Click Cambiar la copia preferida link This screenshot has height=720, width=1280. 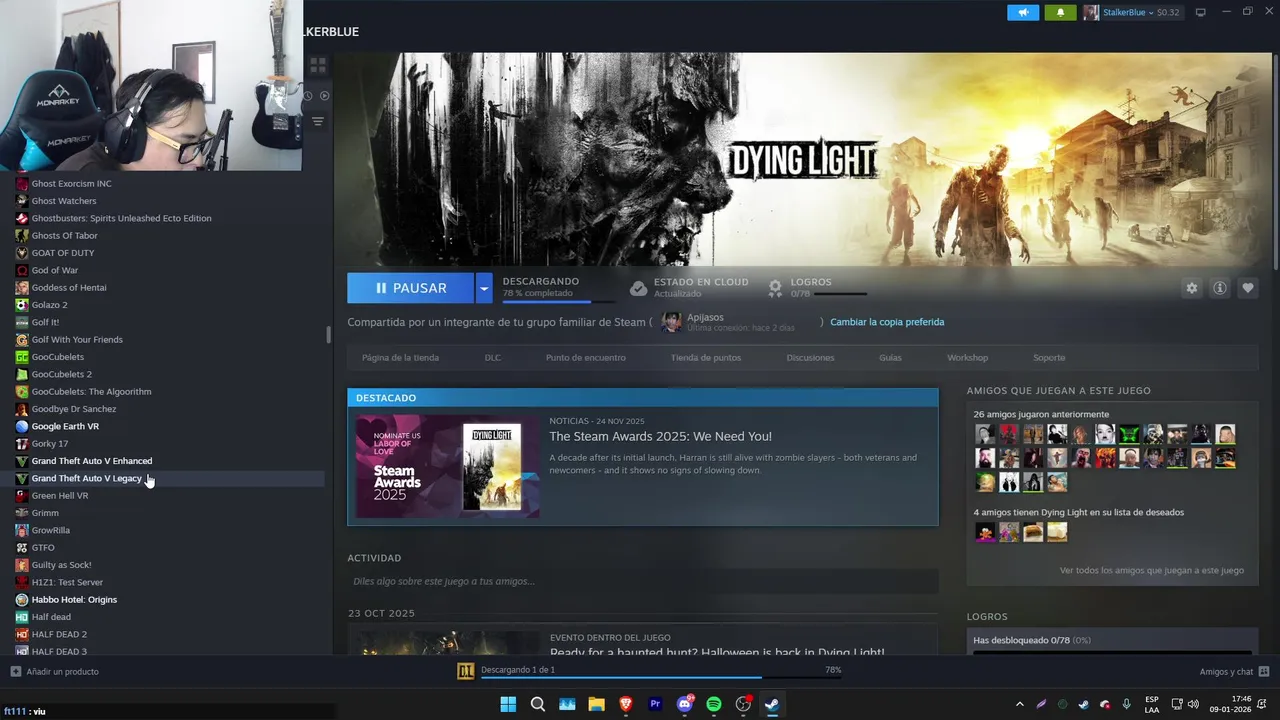tap(887, 322)
